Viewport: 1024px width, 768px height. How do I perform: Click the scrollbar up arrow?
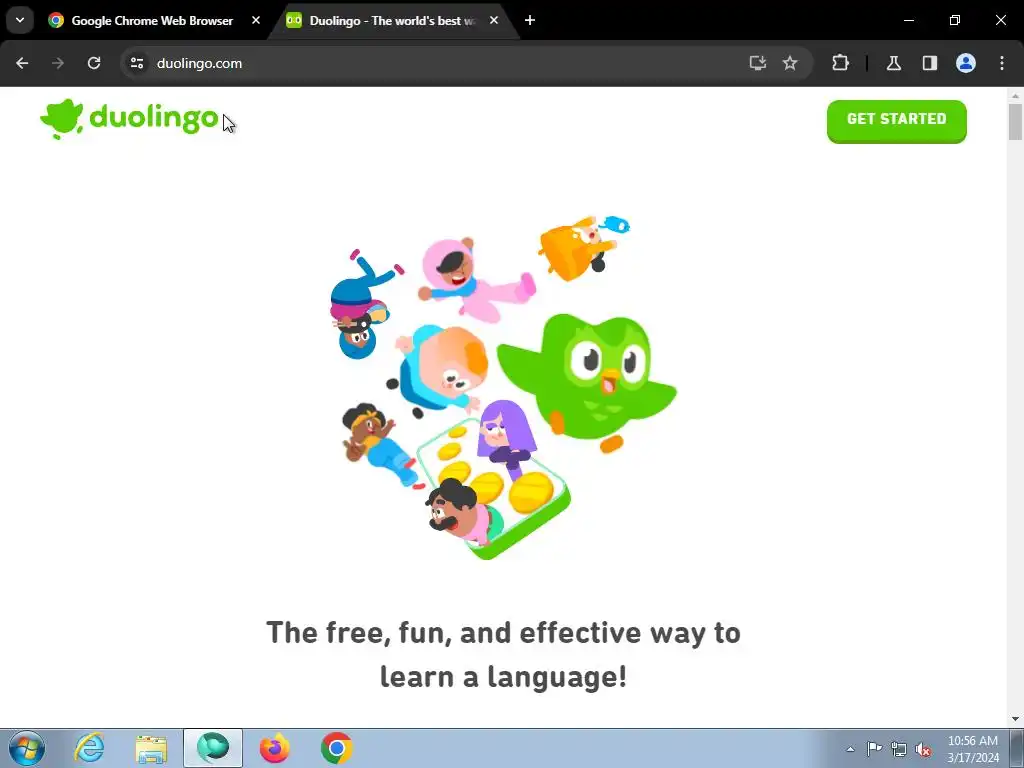coord(1015,95)
